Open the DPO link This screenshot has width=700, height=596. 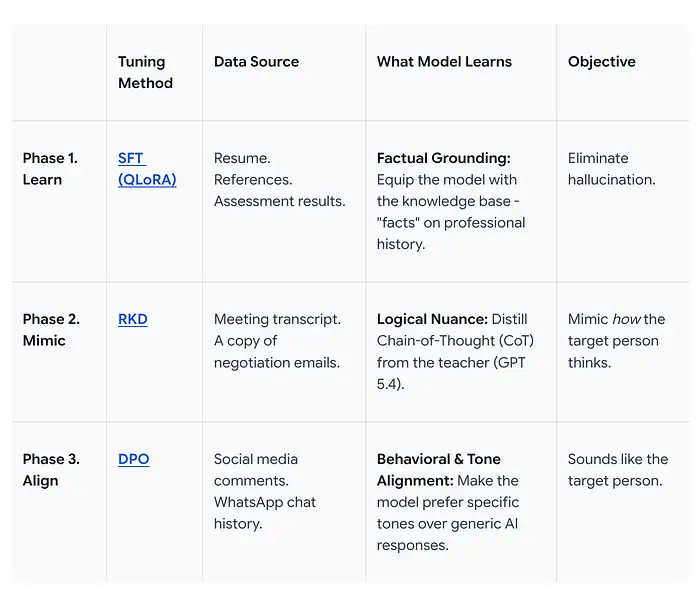coord(133,459)
